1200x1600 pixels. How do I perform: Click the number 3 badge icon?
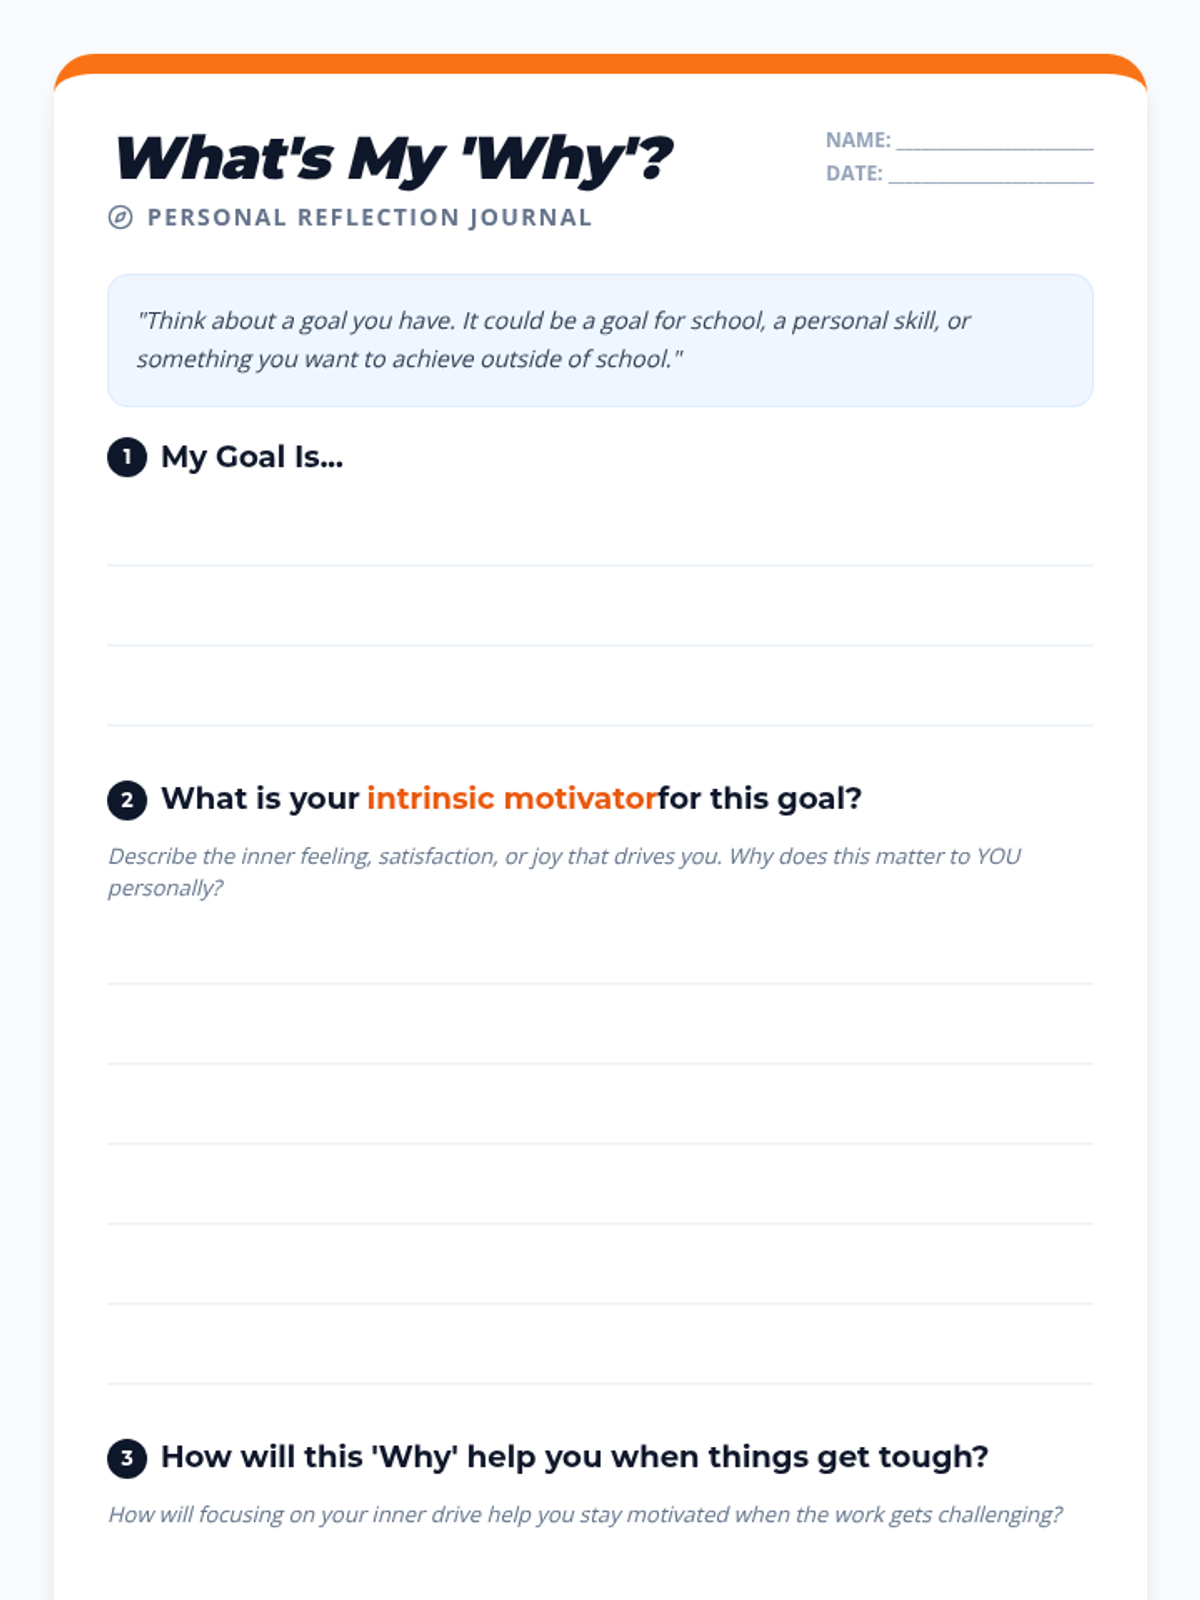click(127, 1458)
